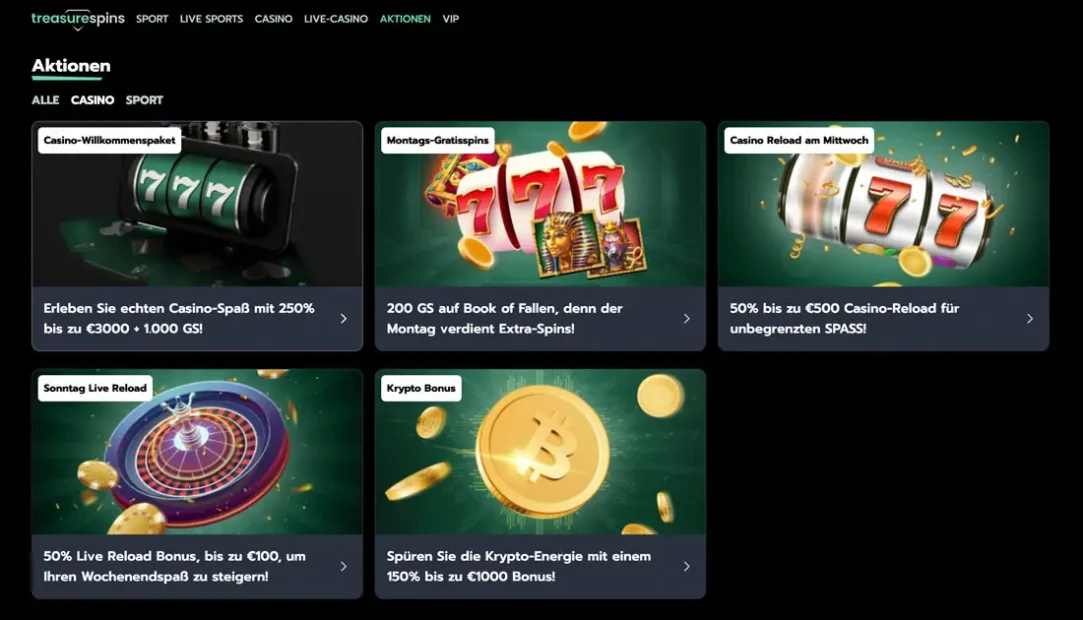Open the CASINO top navigation item
The image size is (1083, 620).
pyautogui.click(x=274, y=19)
